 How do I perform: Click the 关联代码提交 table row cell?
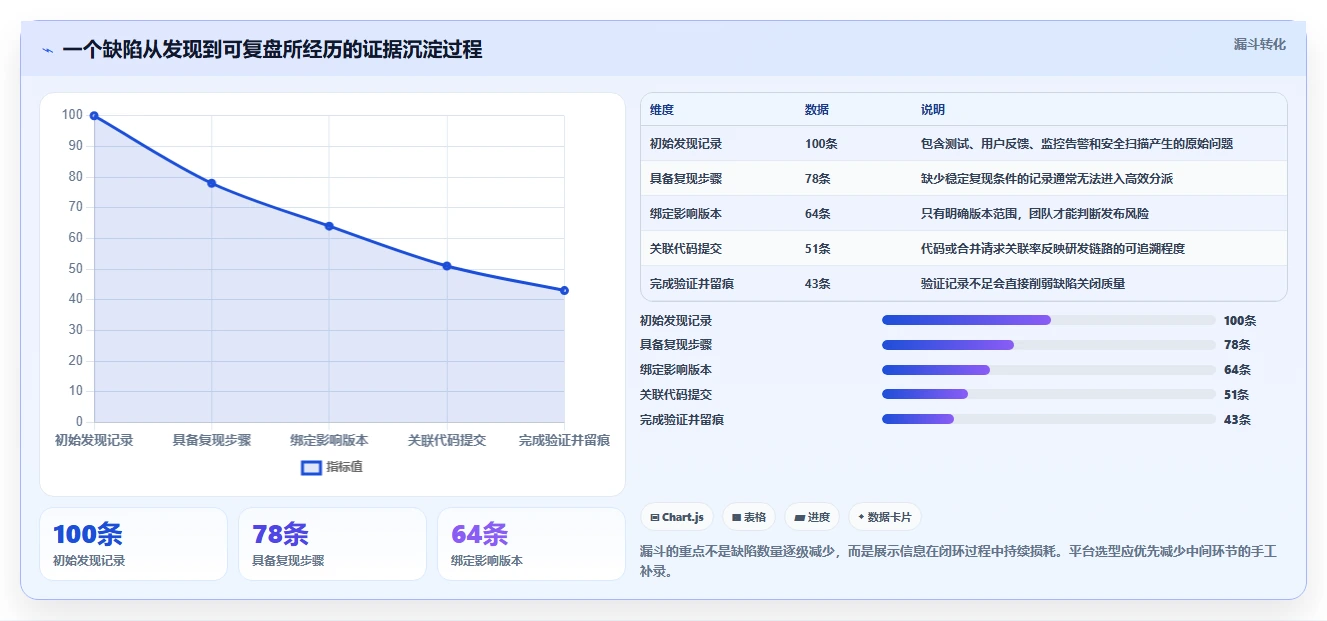(x=686, y=249)
